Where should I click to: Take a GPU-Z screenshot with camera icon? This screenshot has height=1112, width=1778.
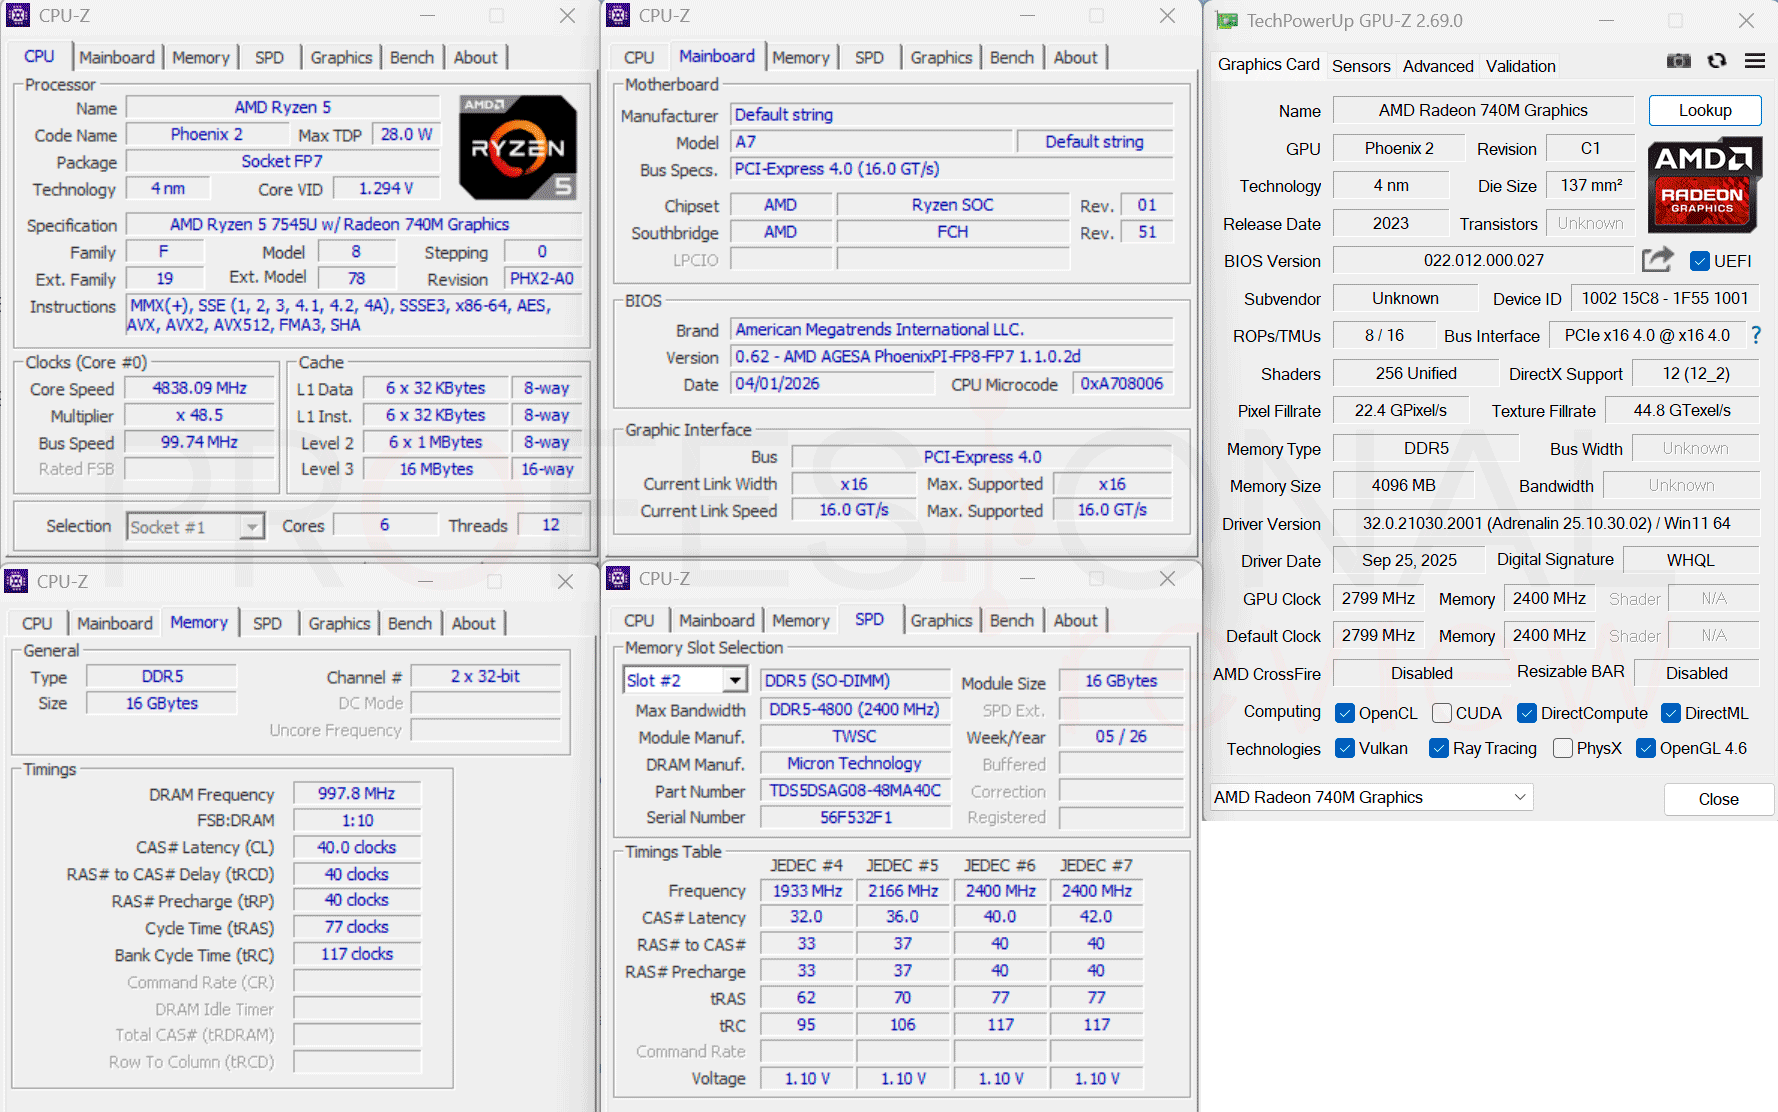point(1679,61)
